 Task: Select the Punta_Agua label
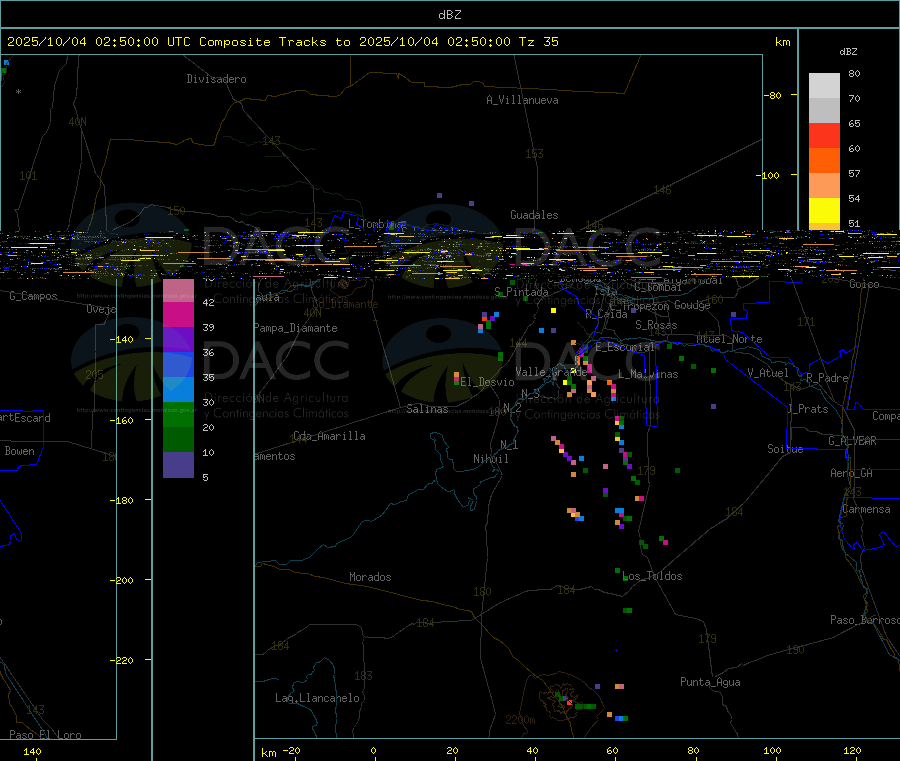click(x=710, y=682)
